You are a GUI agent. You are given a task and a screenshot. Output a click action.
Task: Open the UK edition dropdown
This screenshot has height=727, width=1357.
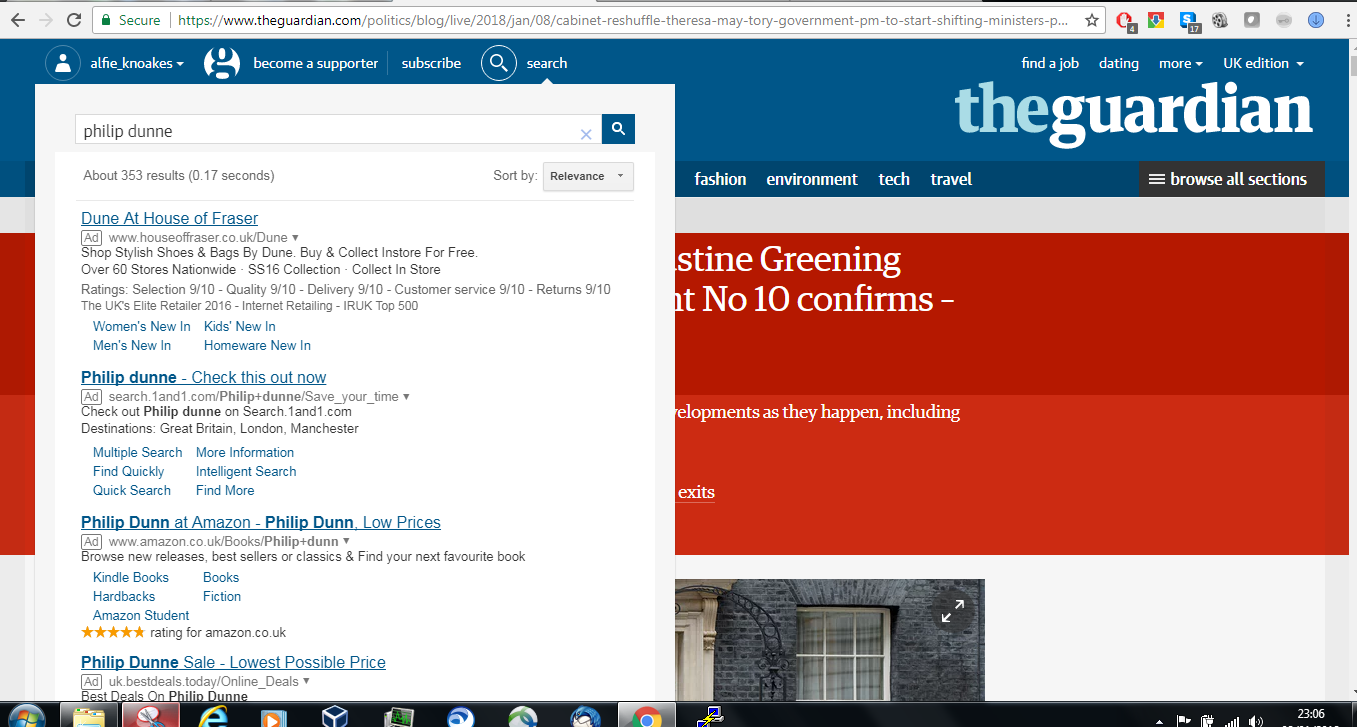click(1263, 63)
